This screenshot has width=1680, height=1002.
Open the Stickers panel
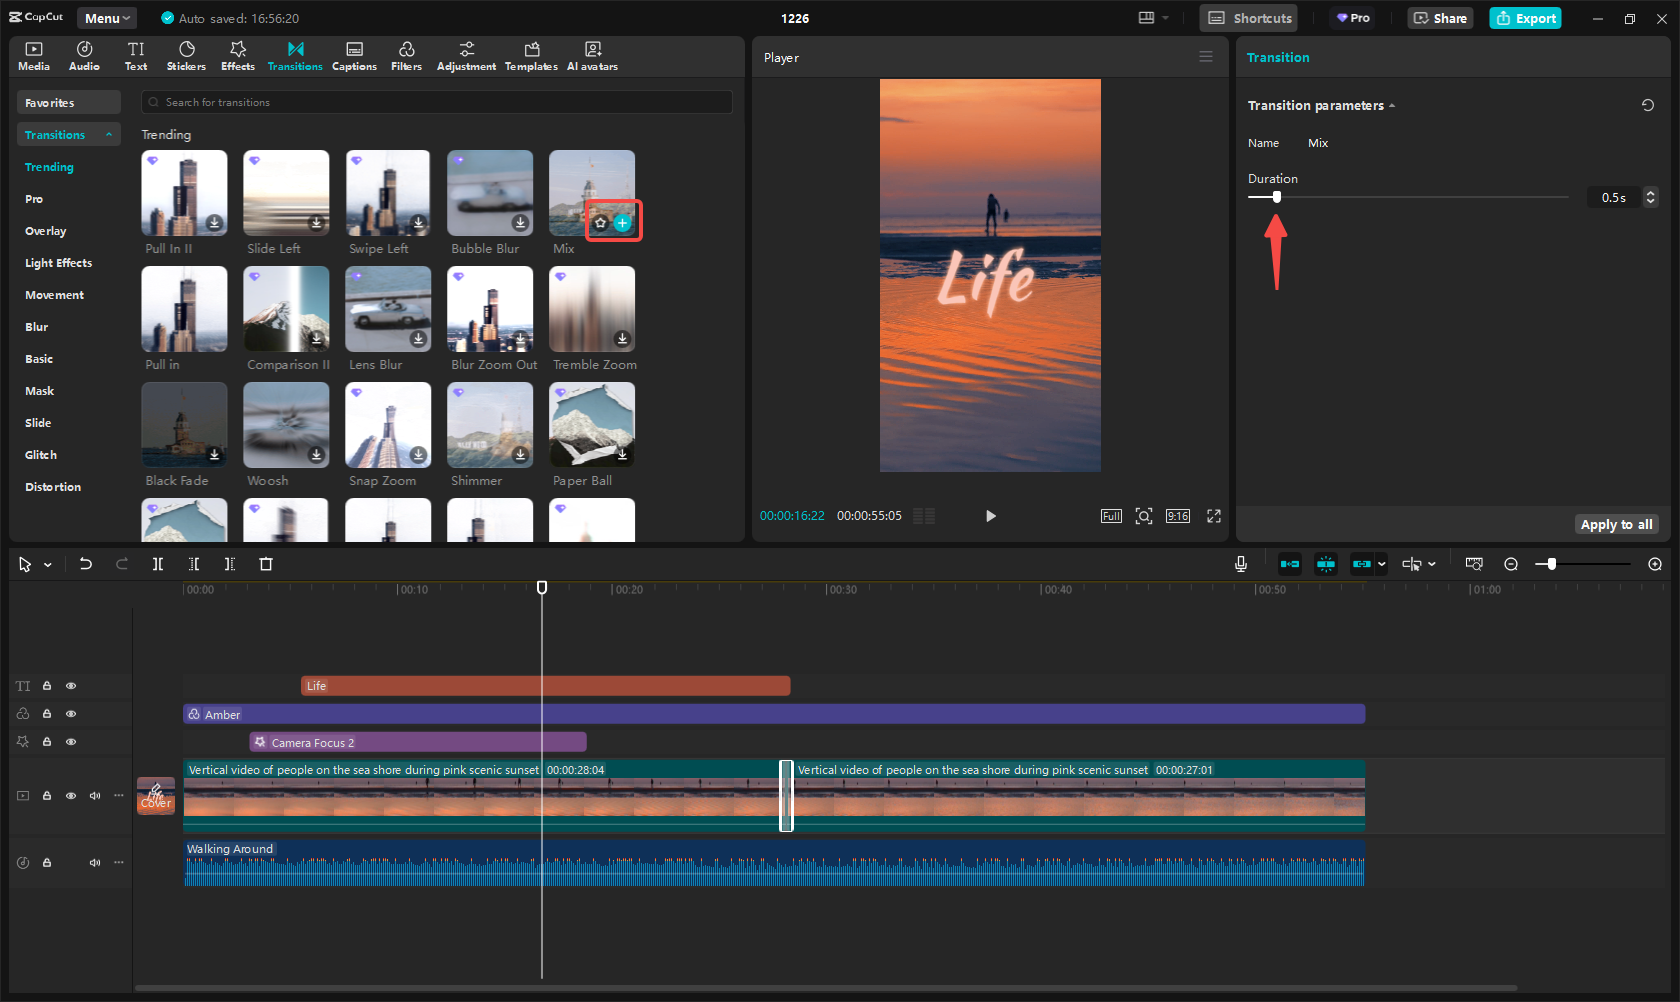[186, 56]
